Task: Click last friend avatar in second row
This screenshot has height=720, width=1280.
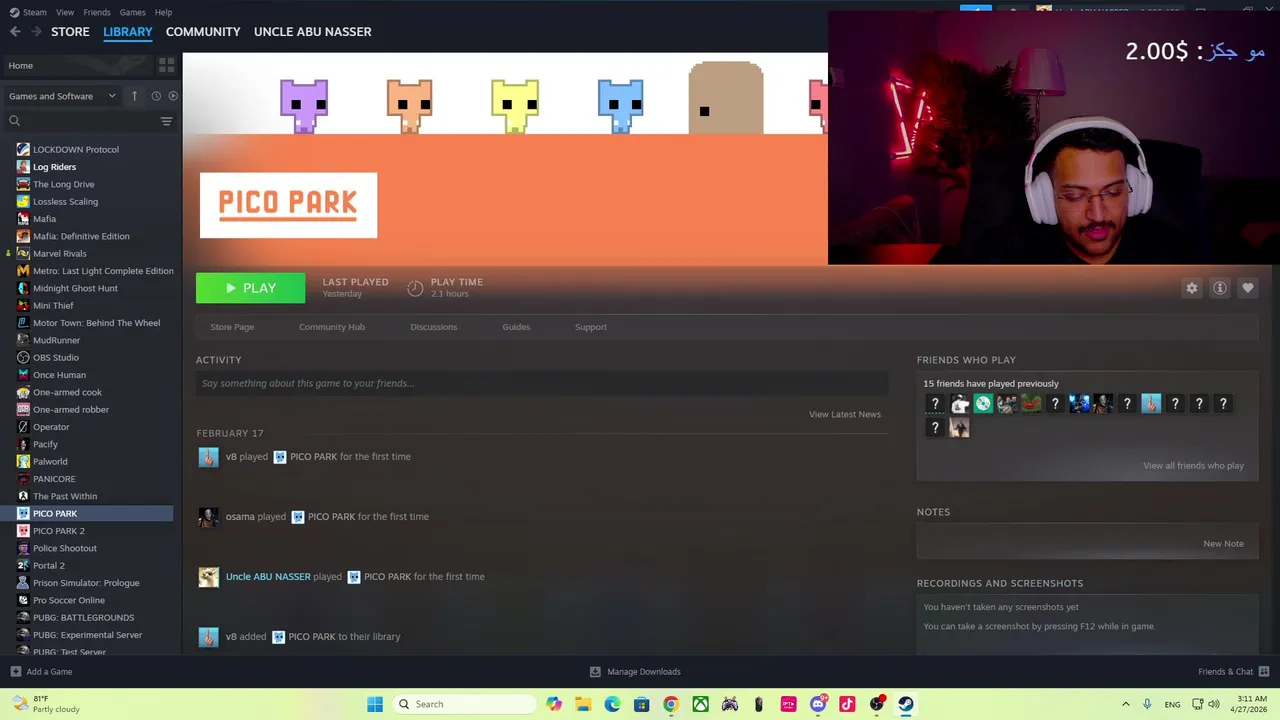Action: (959, 428)
